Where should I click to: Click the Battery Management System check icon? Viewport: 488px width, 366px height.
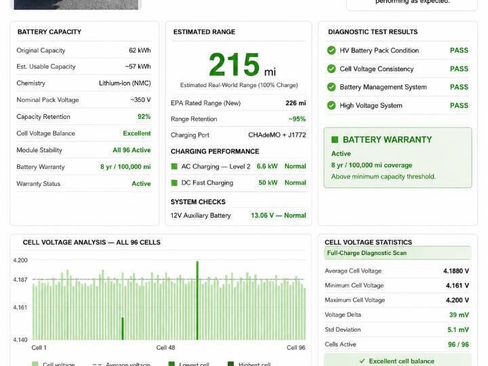point(331,87)
